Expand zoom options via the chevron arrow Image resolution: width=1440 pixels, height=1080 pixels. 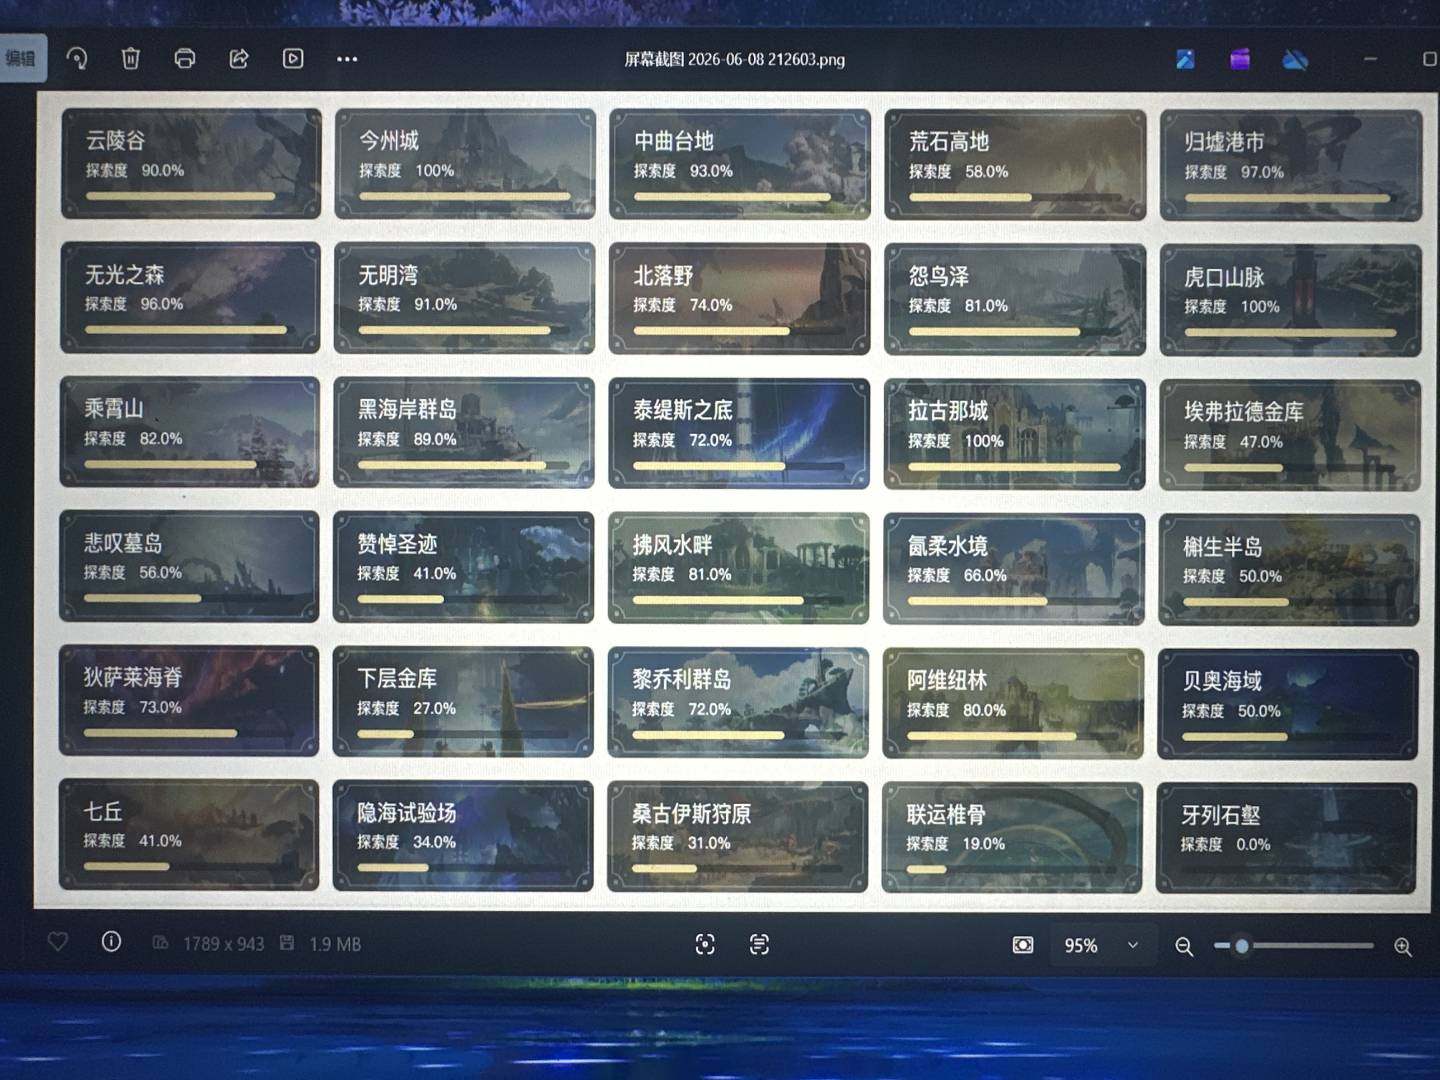pos(1133,945)
